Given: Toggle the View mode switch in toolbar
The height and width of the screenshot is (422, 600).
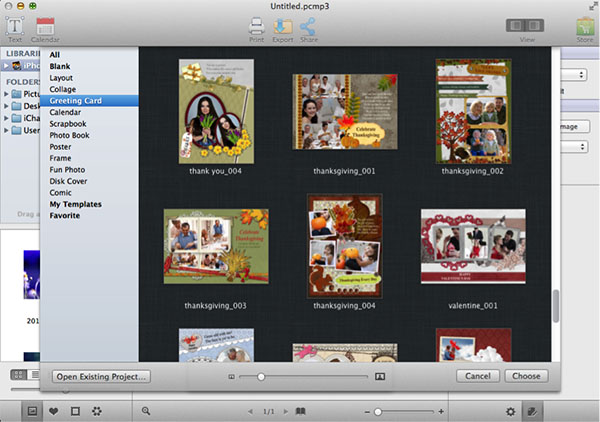Looking at the screenshot, I should coord(526,25).
